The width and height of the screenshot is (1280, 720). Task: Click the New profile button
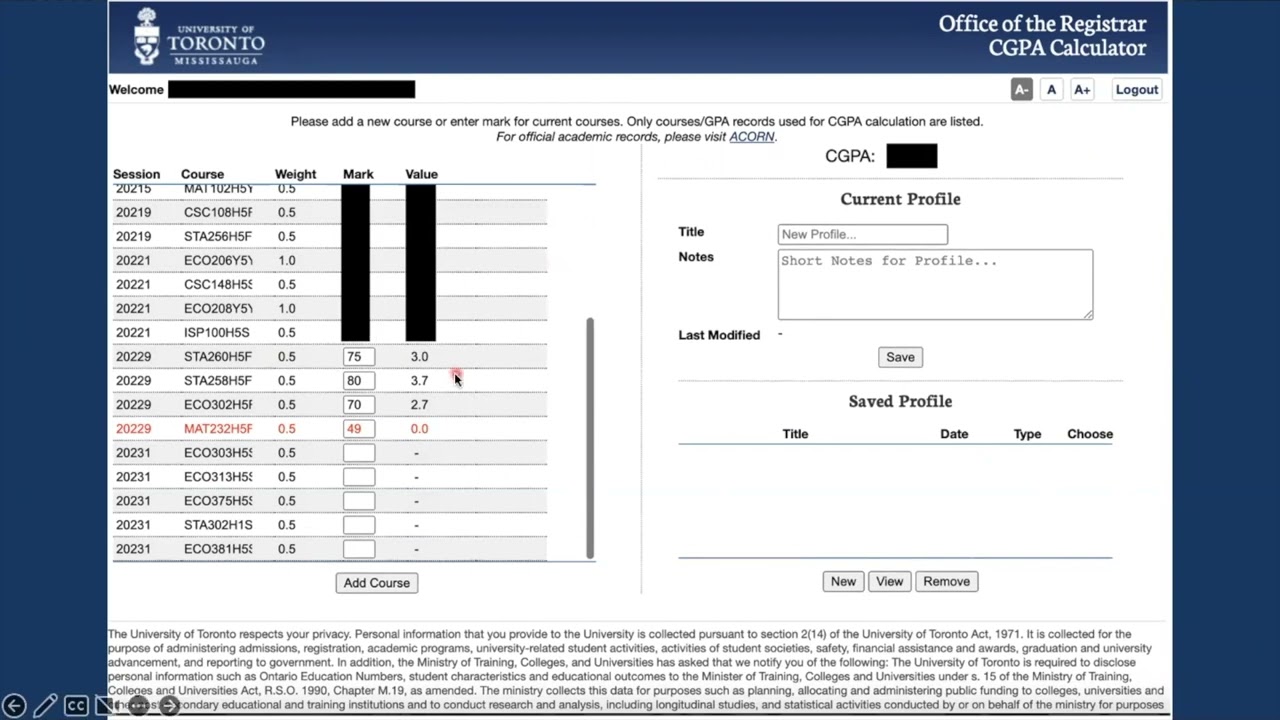pos(843,581)
